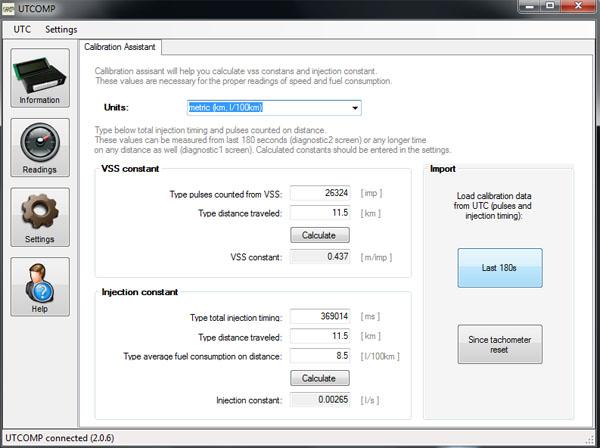Click the '[ l/s ]' unit label
The height and width of the screenshot is (448, 600).
(x=370, y=401)
